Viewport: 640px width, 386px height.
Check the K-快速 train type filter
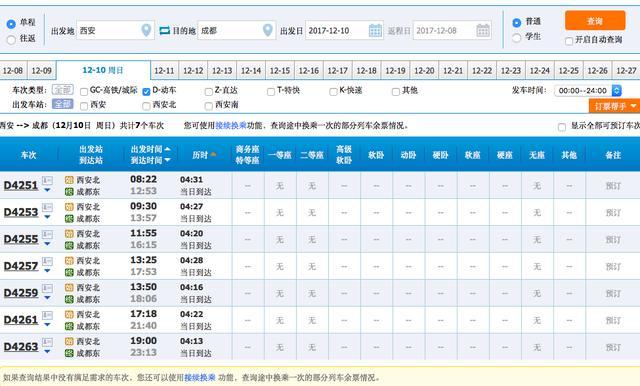click(x=333, y=91)
